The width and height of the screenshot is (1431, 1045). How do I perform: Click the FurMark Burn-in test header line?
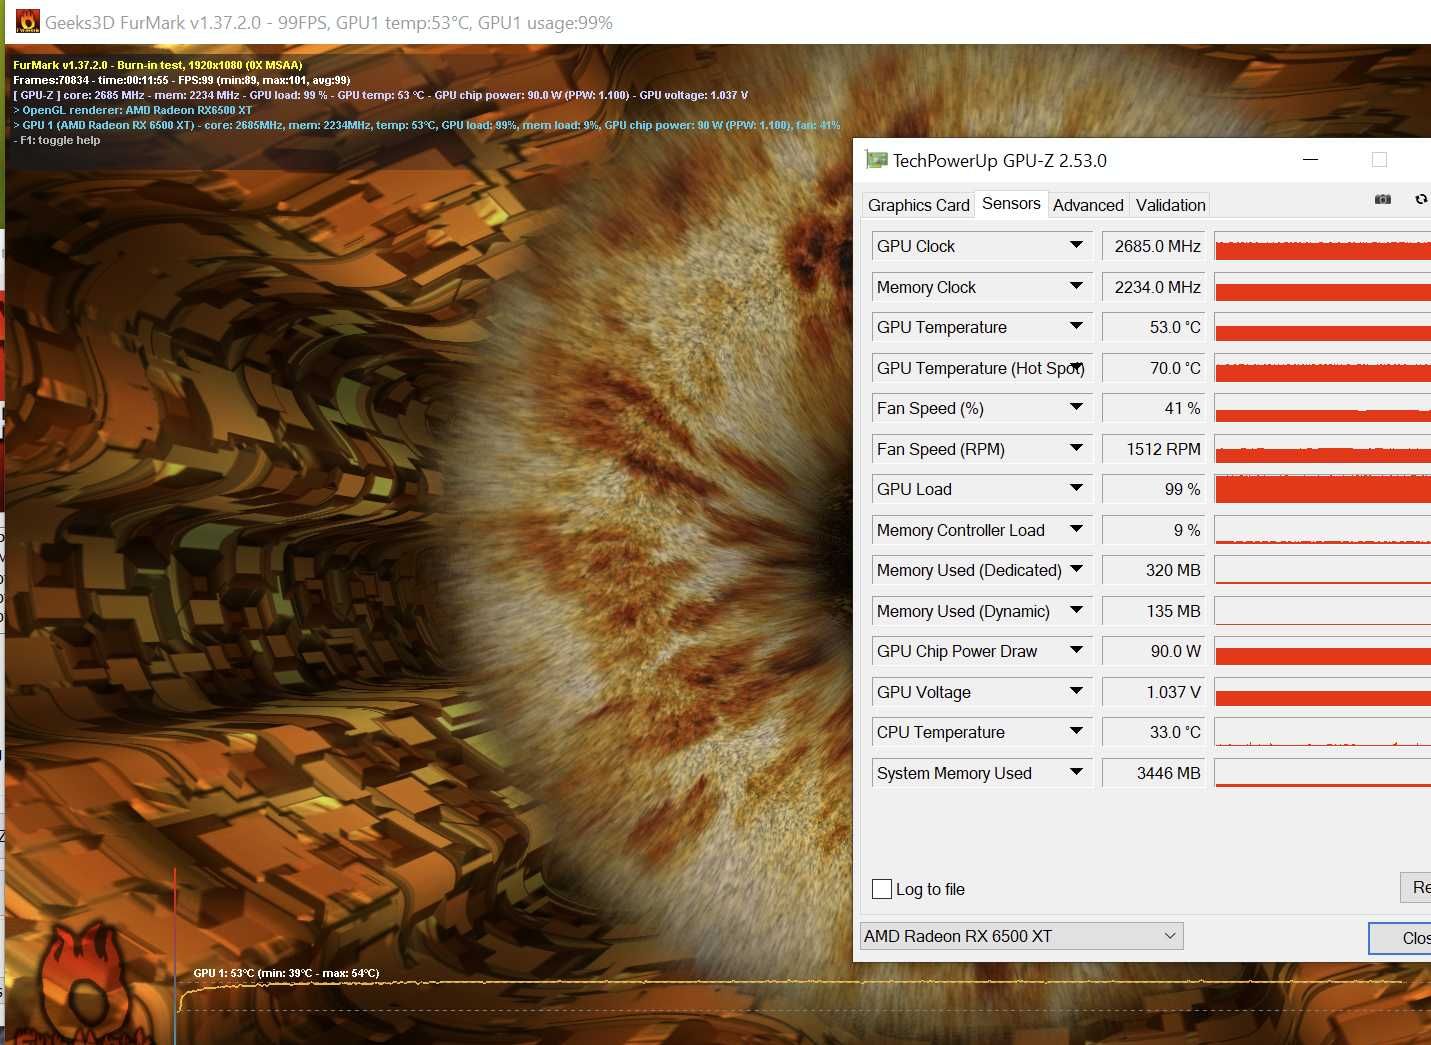[x=157, y=65]
